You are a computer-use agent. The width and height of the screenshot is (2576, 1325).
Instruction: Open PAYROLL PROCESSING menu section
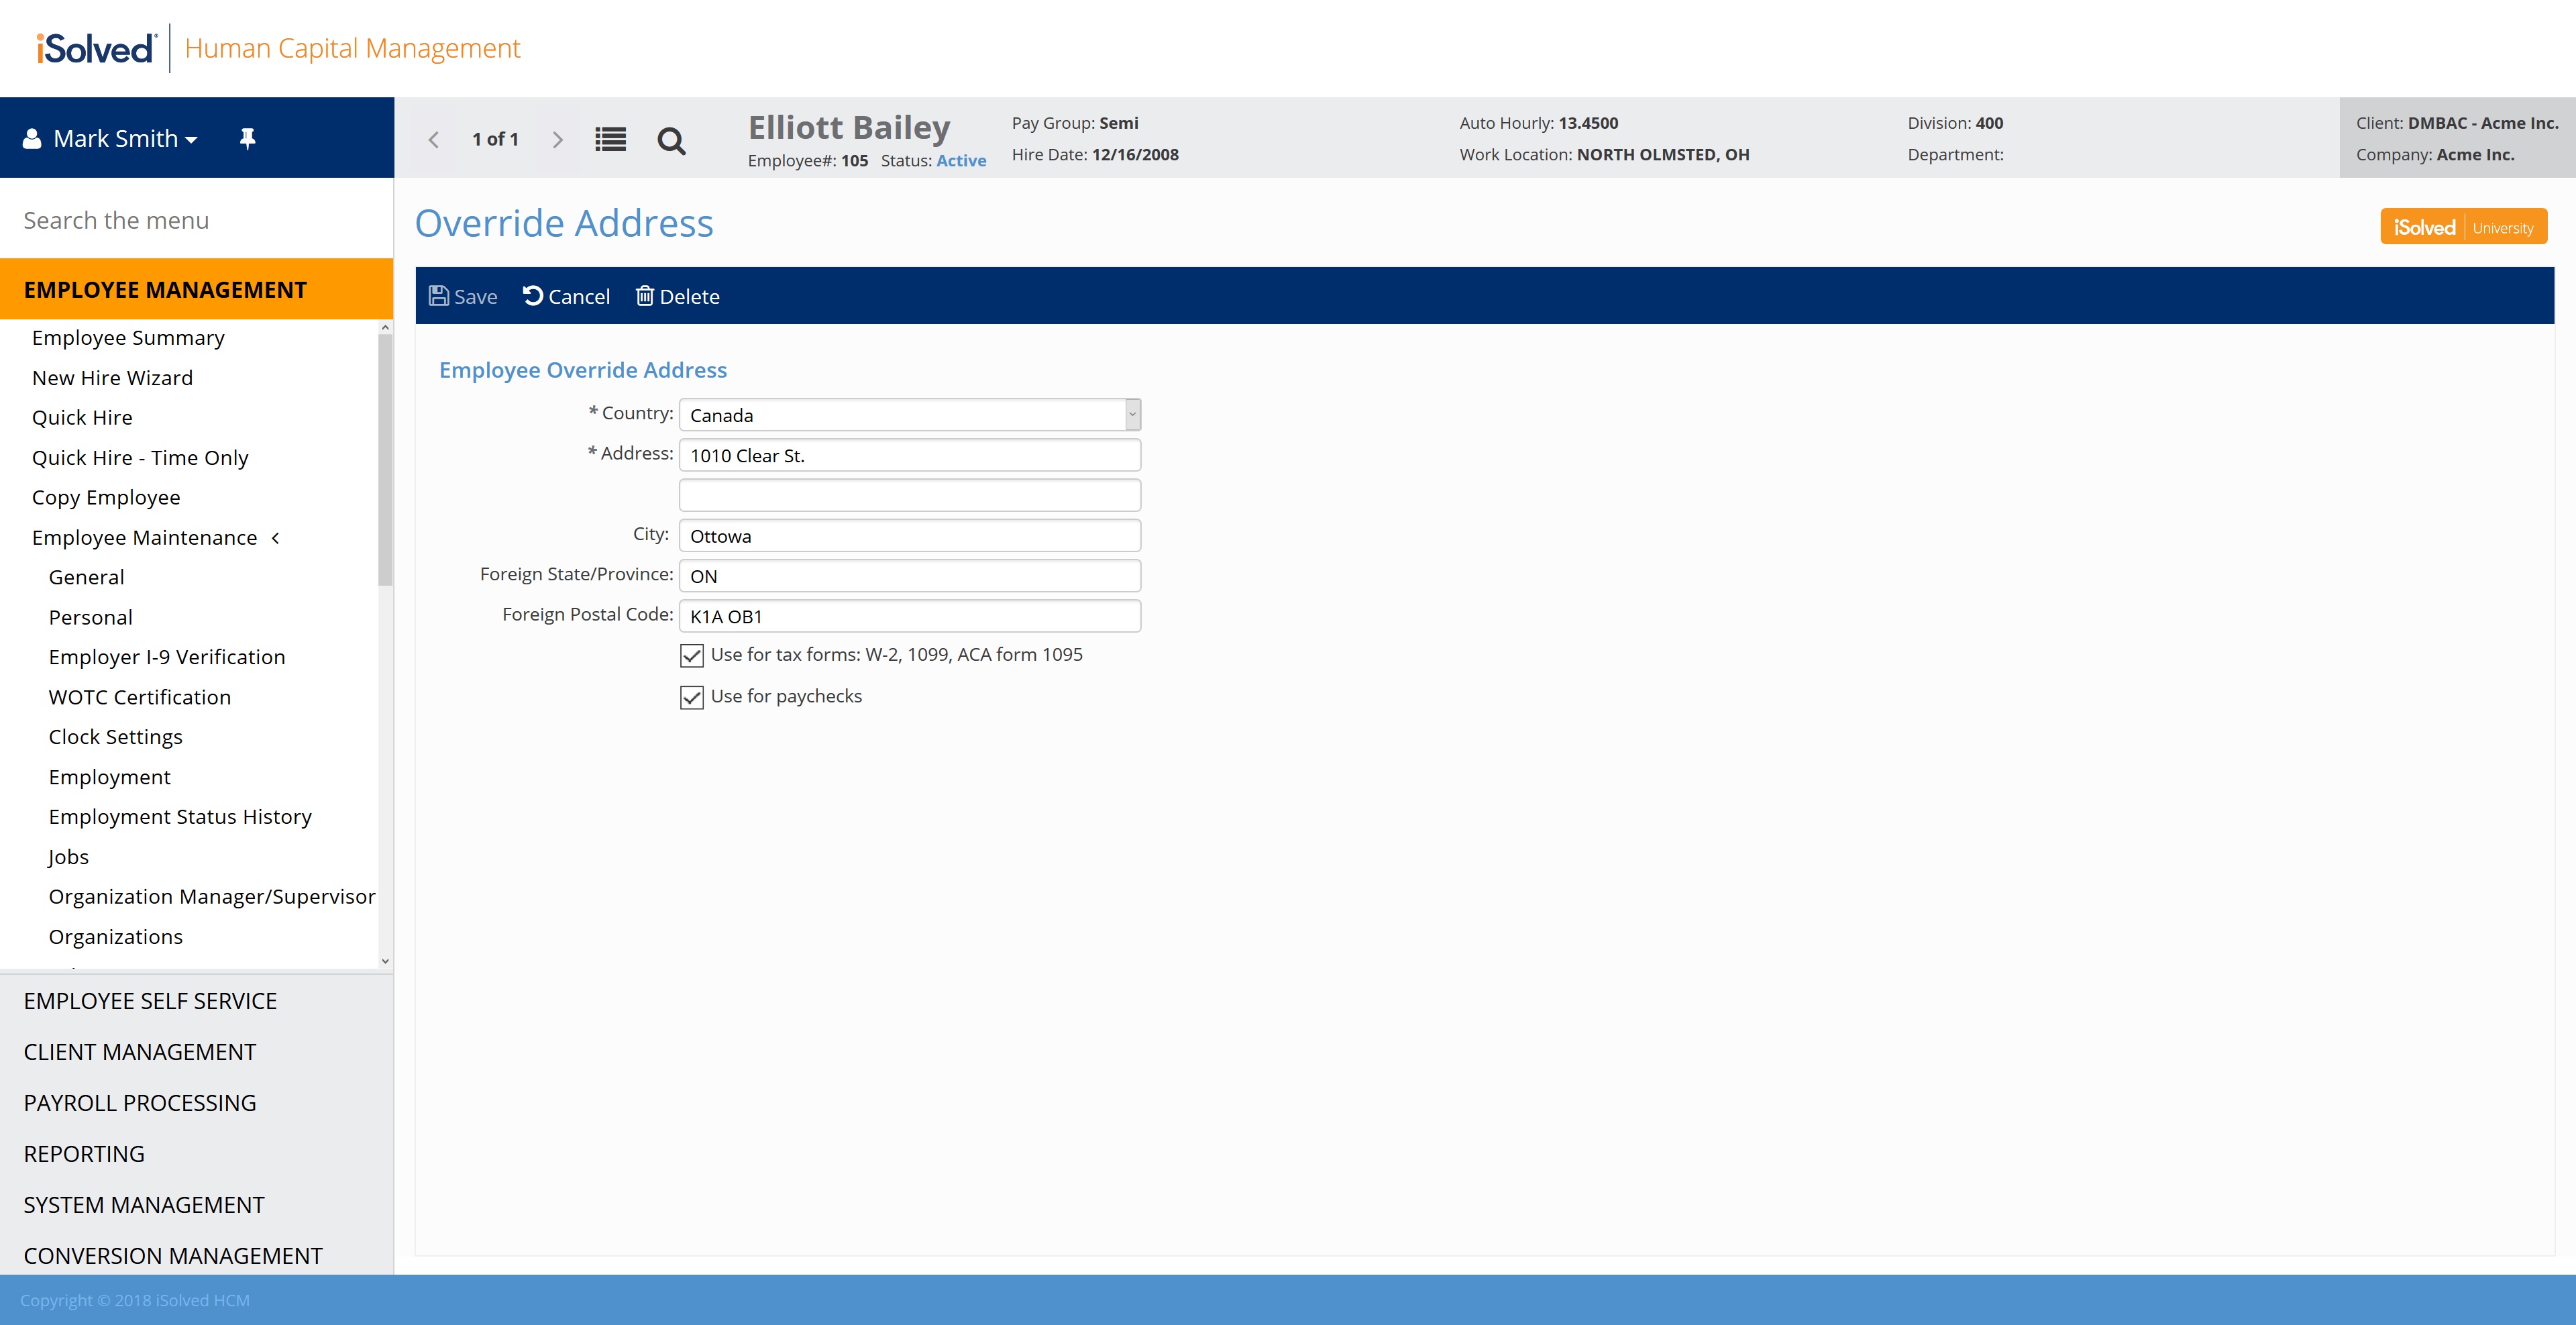click(x=140, y=1103)
